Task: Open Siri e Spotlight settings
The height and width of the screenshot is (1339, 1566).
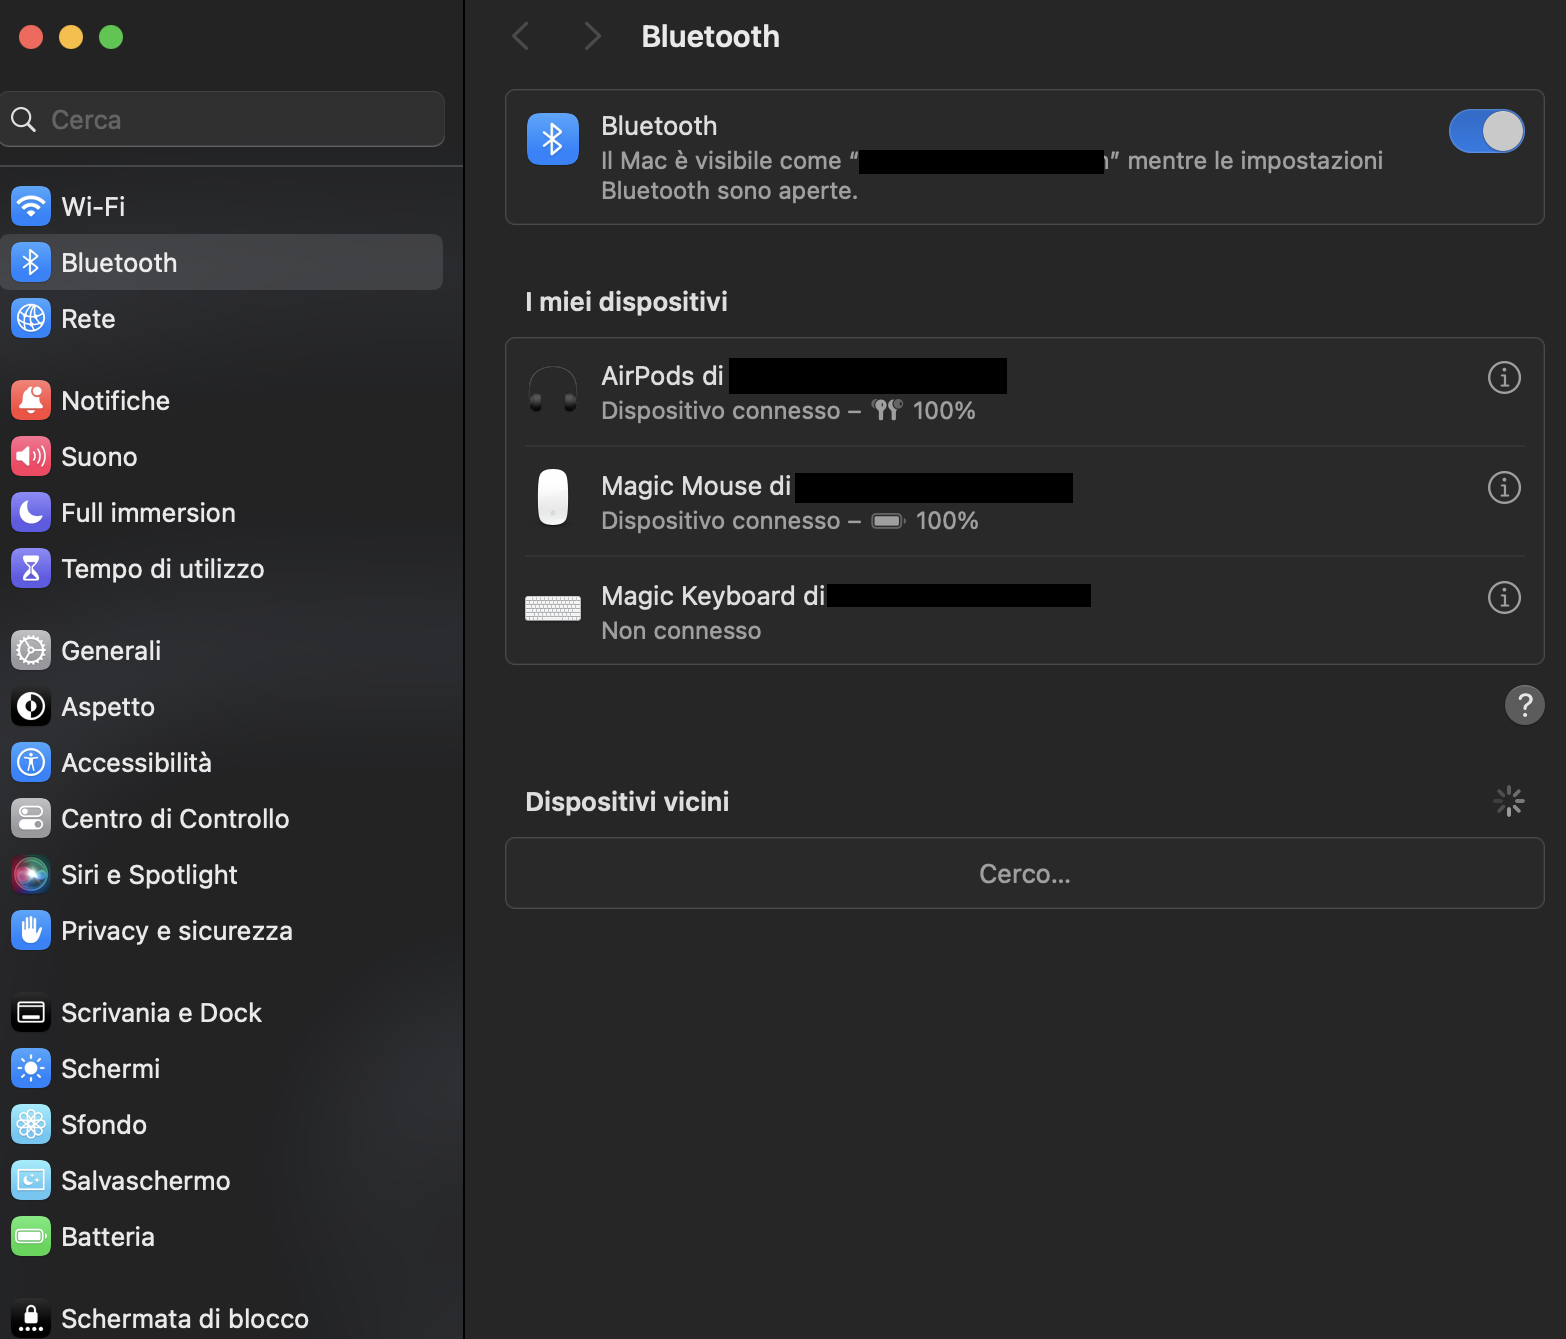Action: [x=149, y=874]
